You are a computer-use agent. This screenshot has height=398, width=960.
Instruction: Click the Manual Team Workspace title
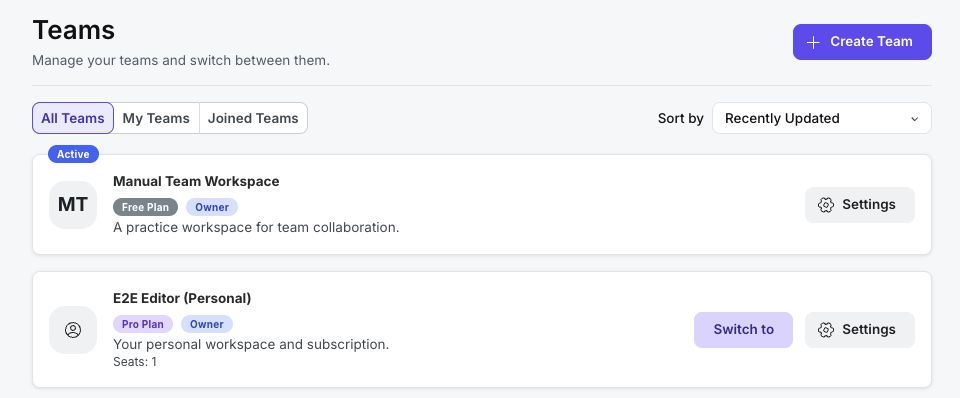pos(196,181)
